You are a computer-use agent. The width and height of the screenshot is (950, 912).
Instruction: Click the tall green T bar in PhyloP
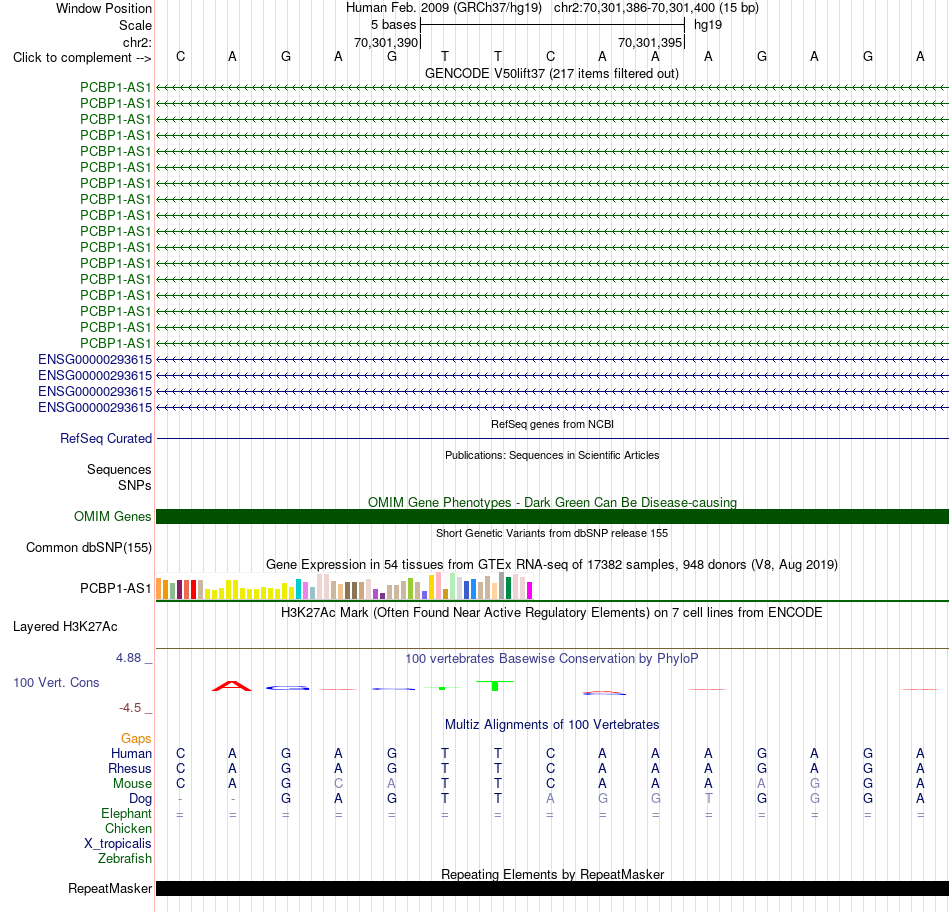point(495,685)
